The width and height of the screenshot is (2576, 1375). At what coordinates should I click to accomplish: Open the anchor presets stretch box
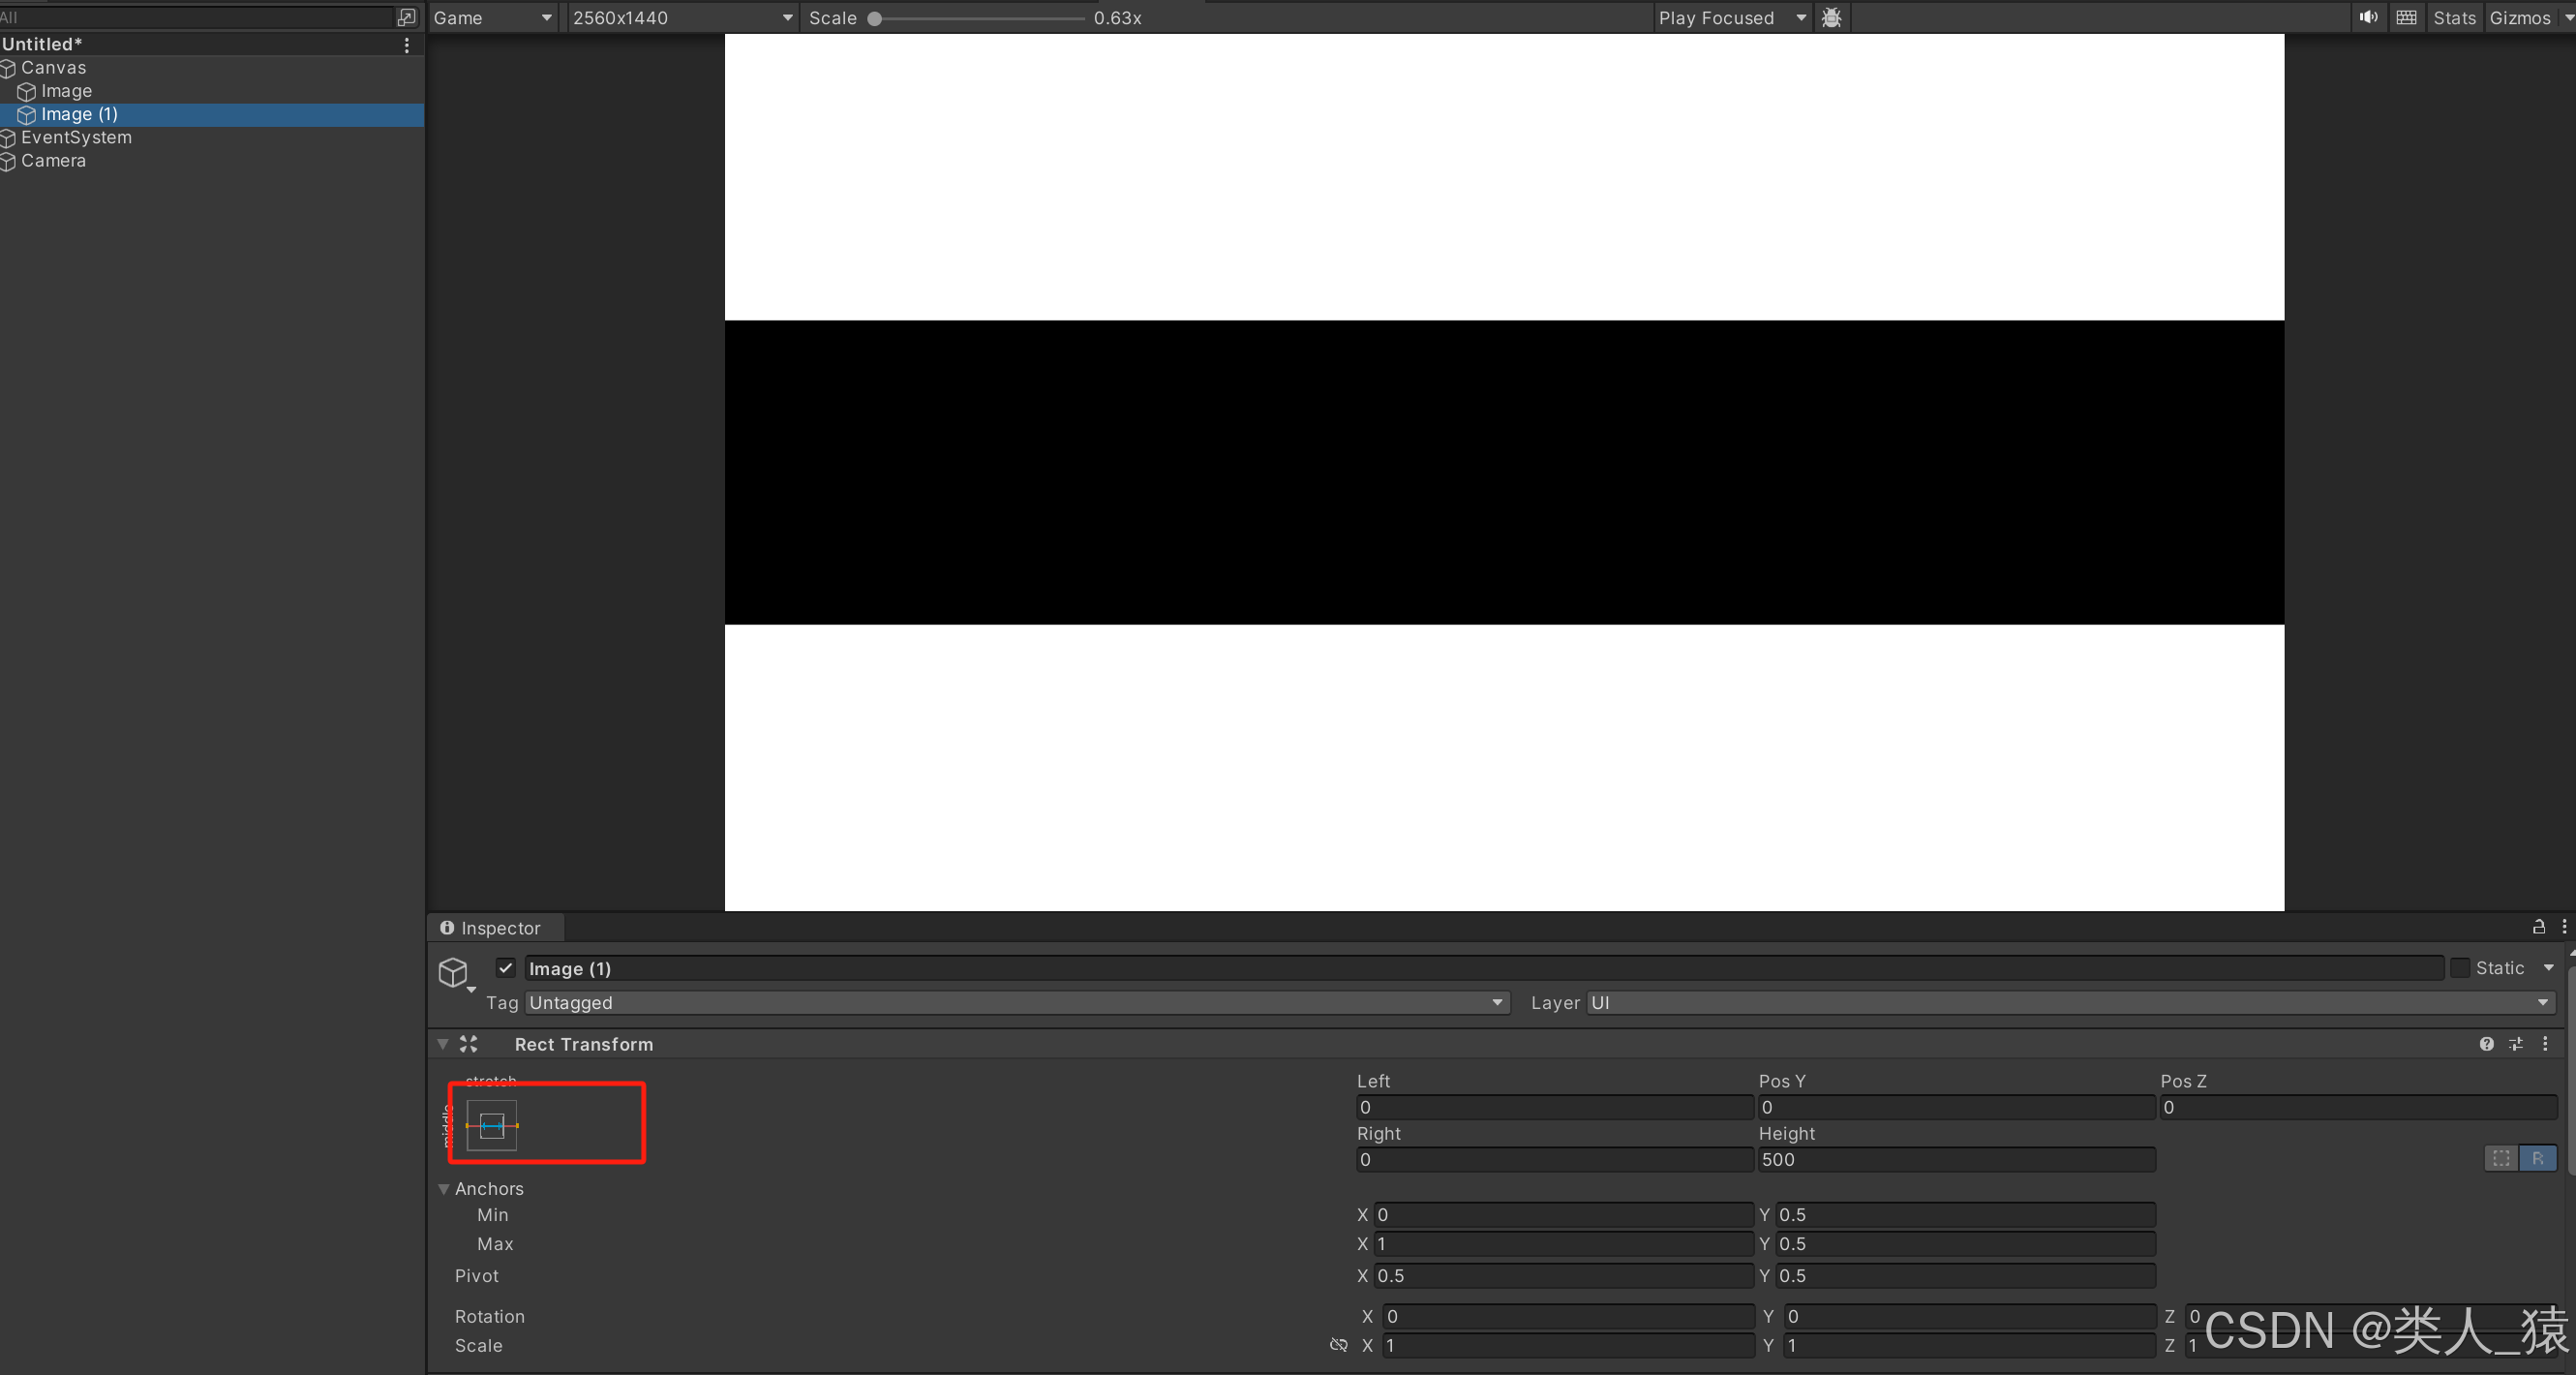491,1126
